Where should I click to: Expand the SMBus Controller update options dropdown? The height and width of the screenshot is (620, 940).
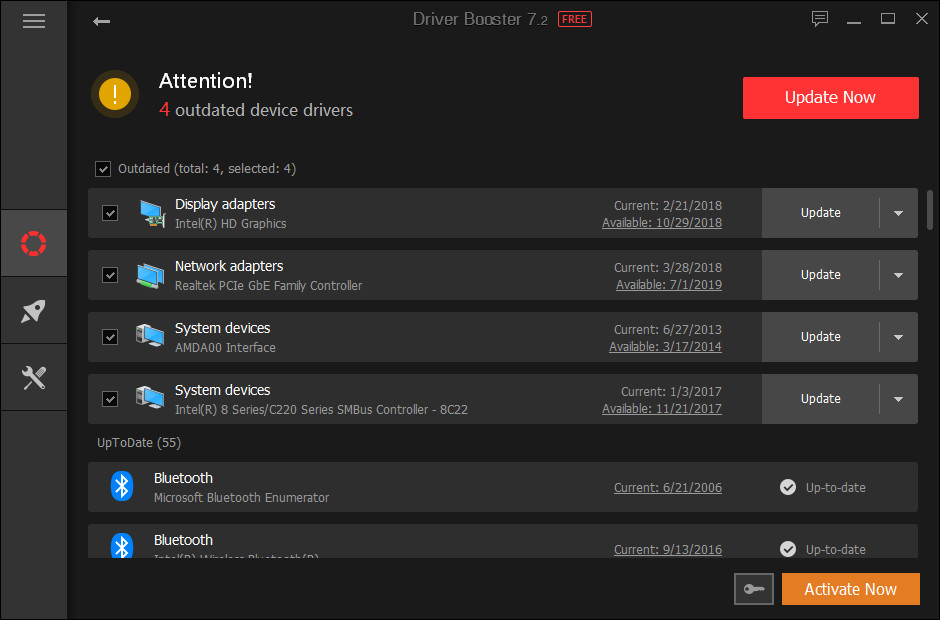pos(897,398)
